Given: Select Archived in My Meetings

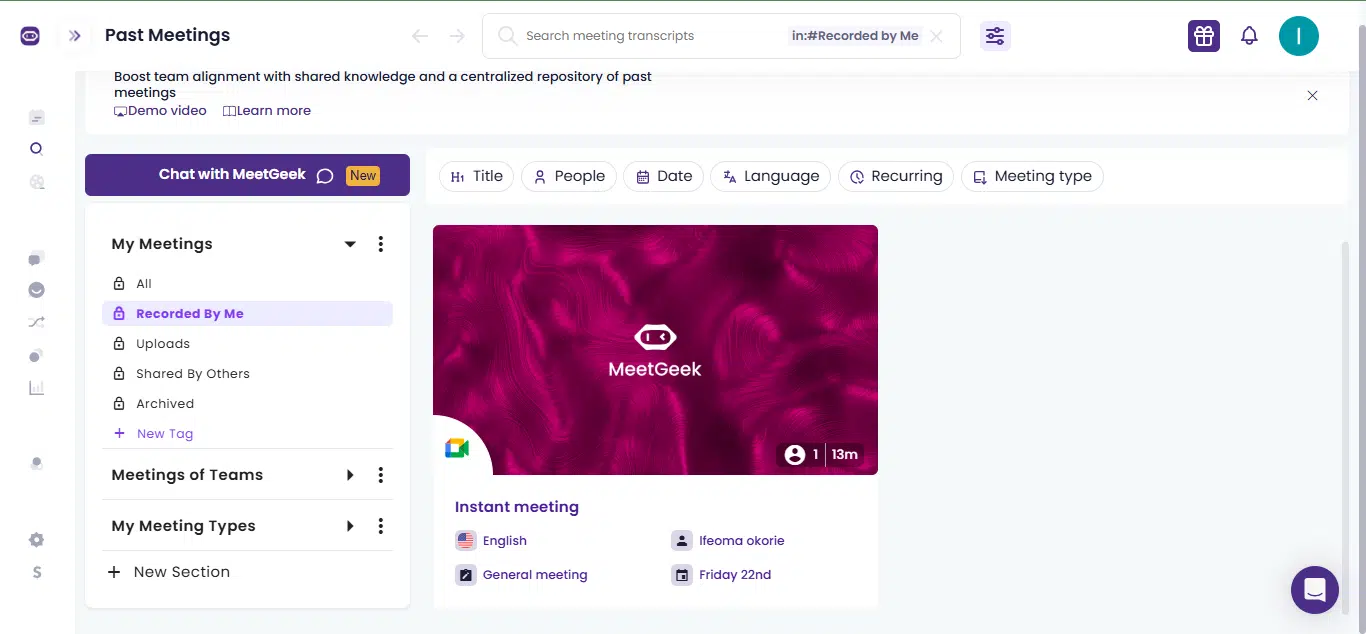Looking at the screenshot, I should click(247, 404).
